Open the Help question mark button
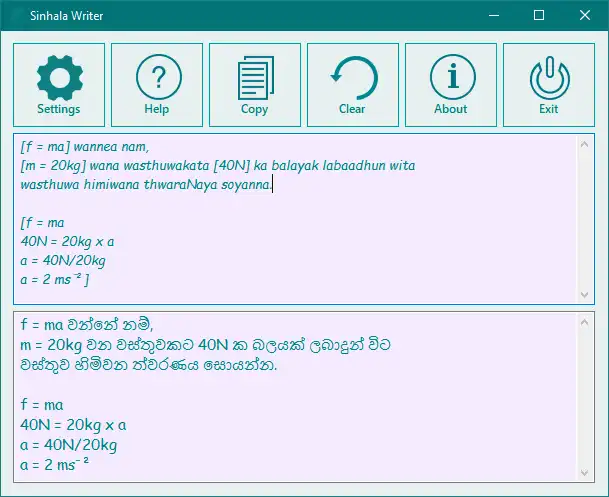Viewport: 609px width, 497px height. 157,85
